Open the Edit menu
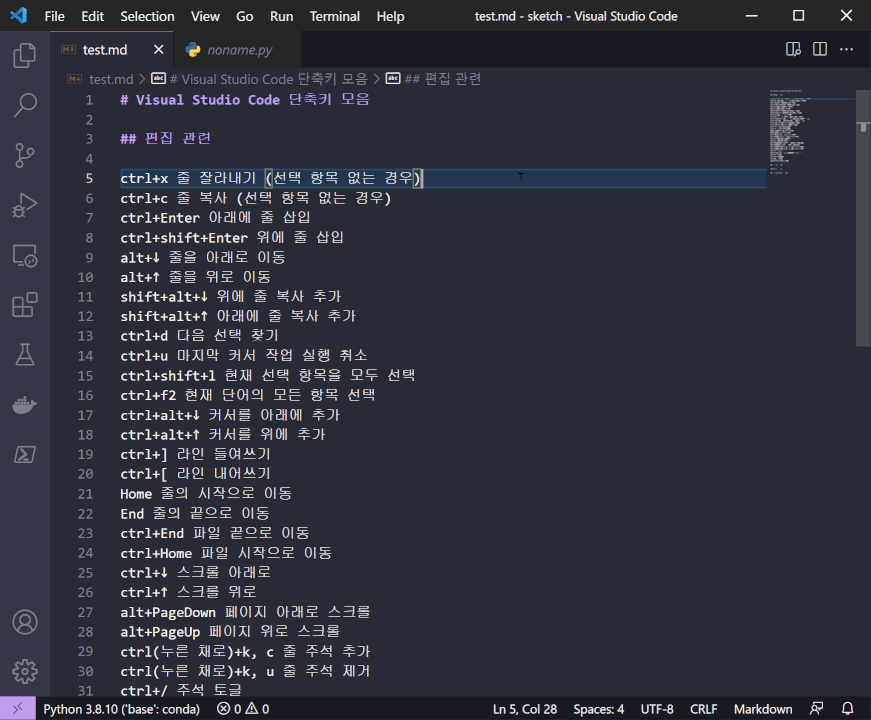871x720 pixels. (92, 16)
